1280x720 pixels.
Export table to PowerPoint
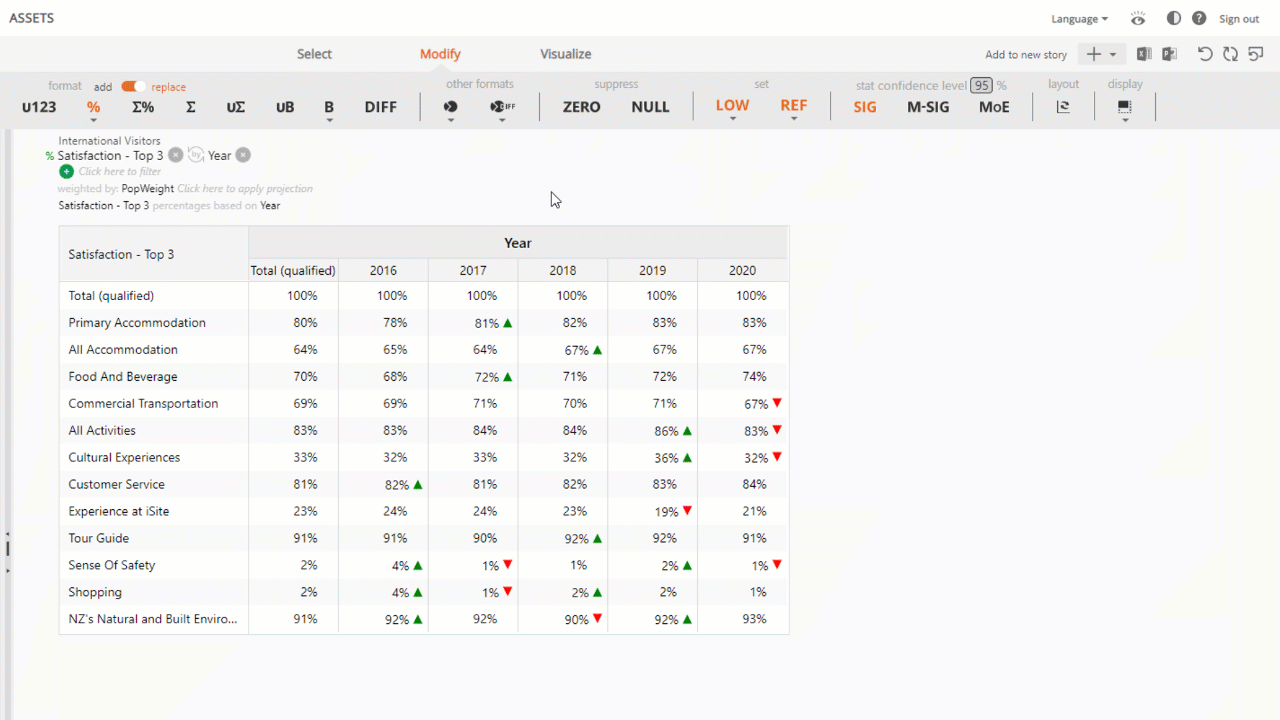(x=1168, y=54)
